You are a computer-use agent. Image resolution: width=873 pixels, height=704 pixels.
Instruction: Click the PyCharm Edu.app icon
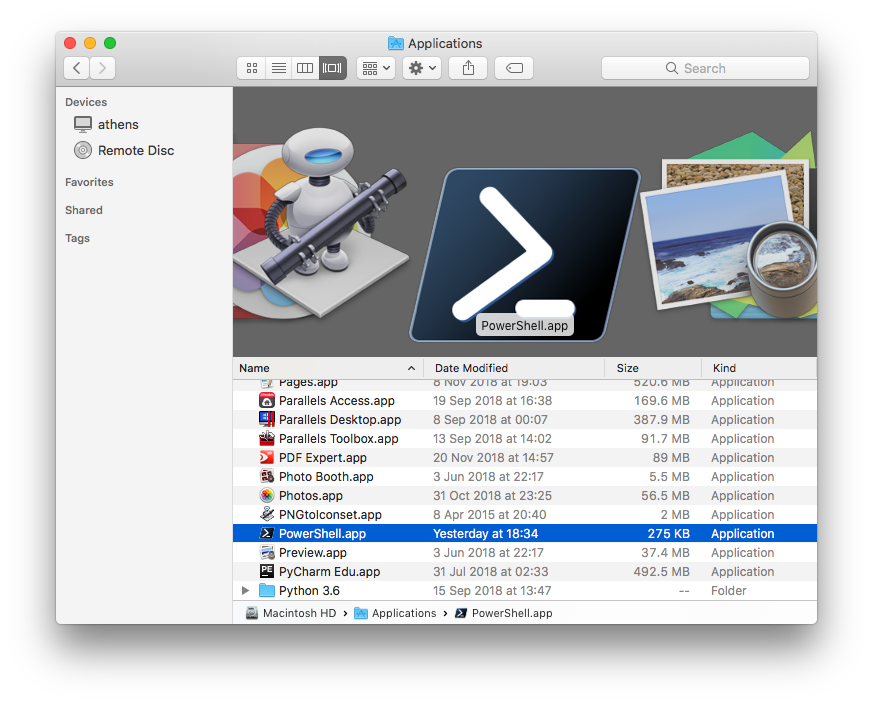[x=267, y=571]
